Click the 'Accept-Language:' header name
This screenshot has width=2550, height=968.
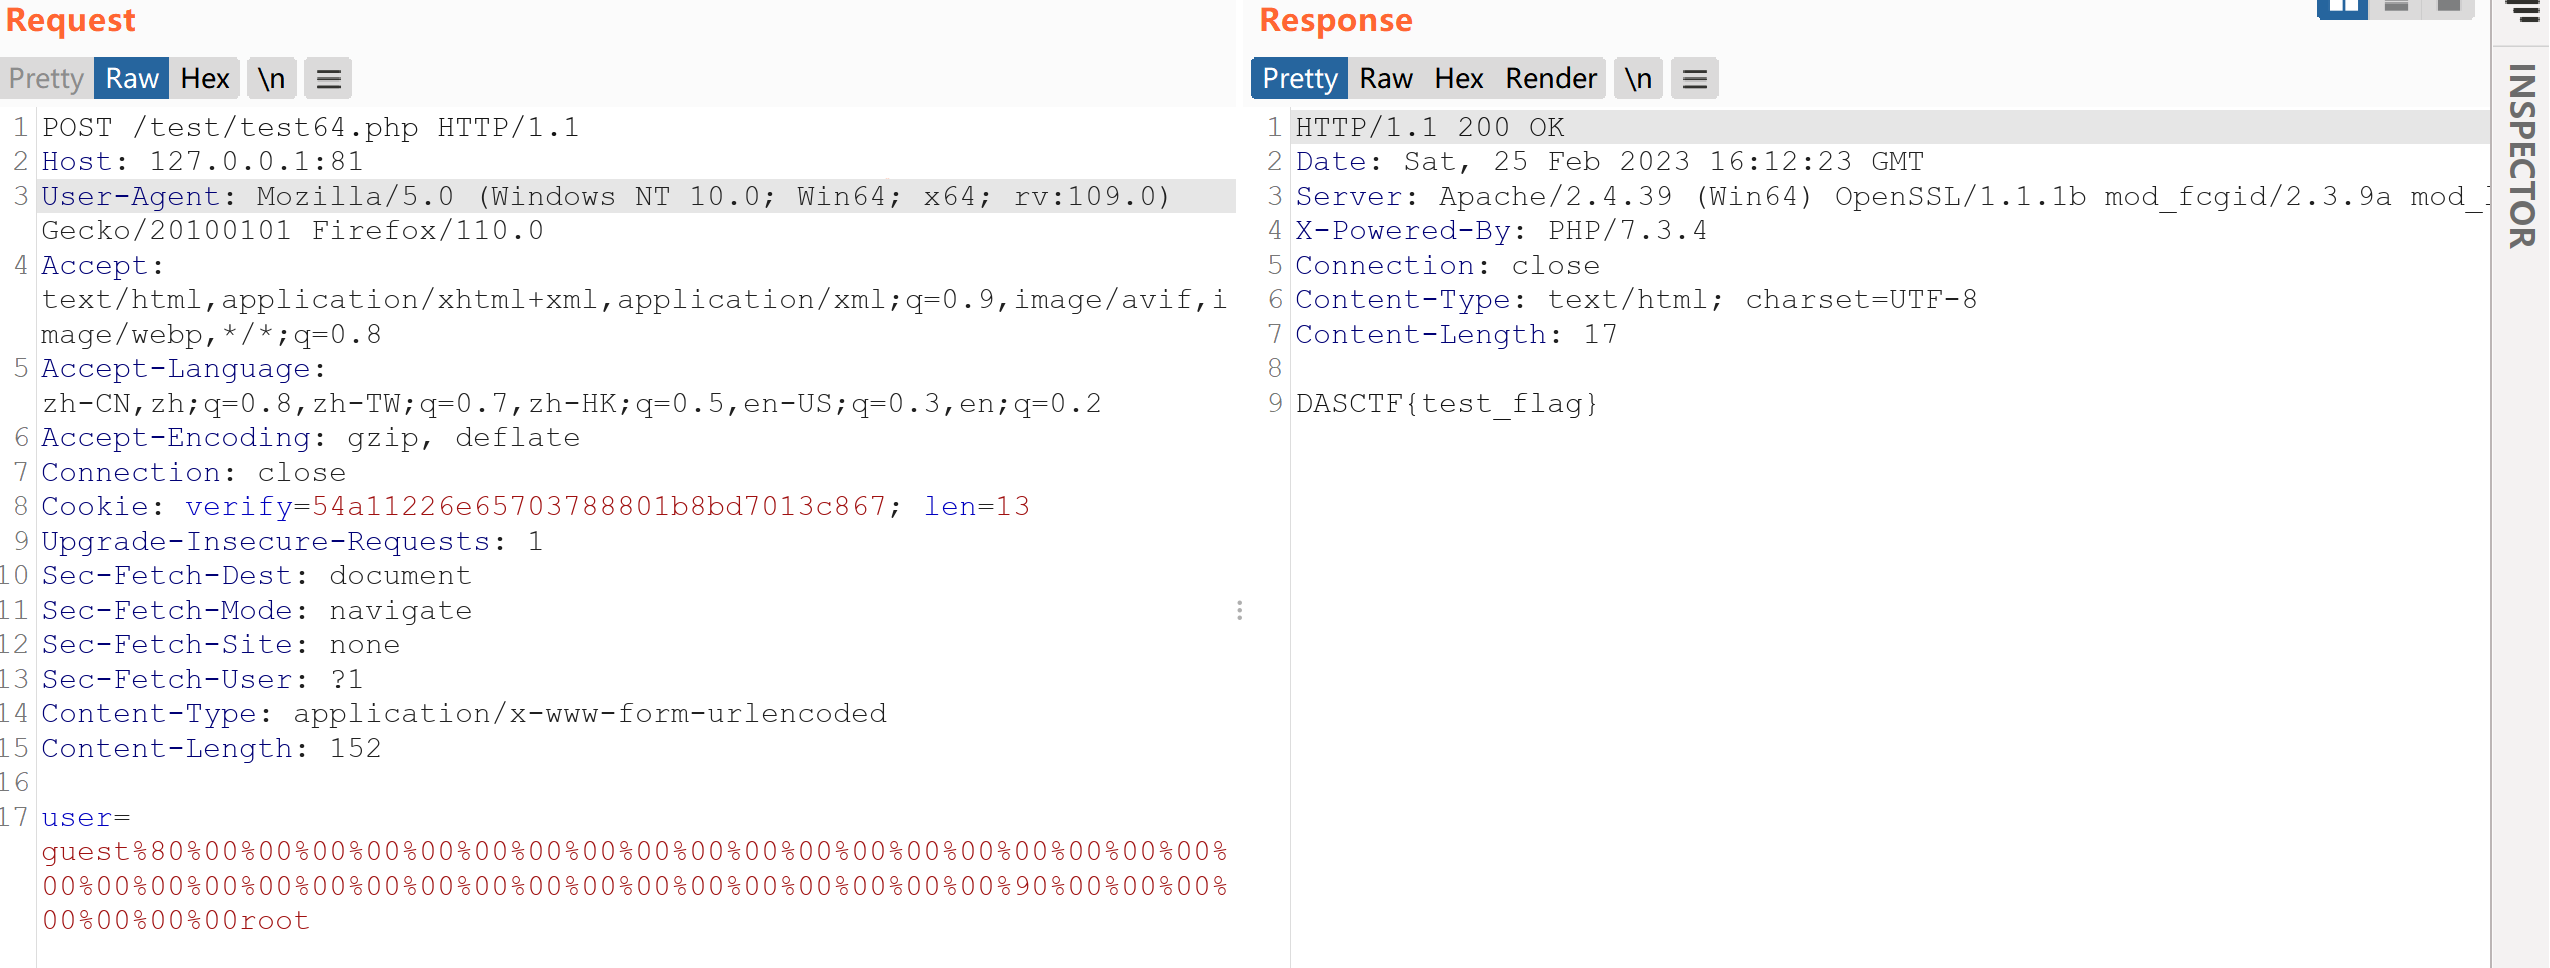[x=183, y=369]
